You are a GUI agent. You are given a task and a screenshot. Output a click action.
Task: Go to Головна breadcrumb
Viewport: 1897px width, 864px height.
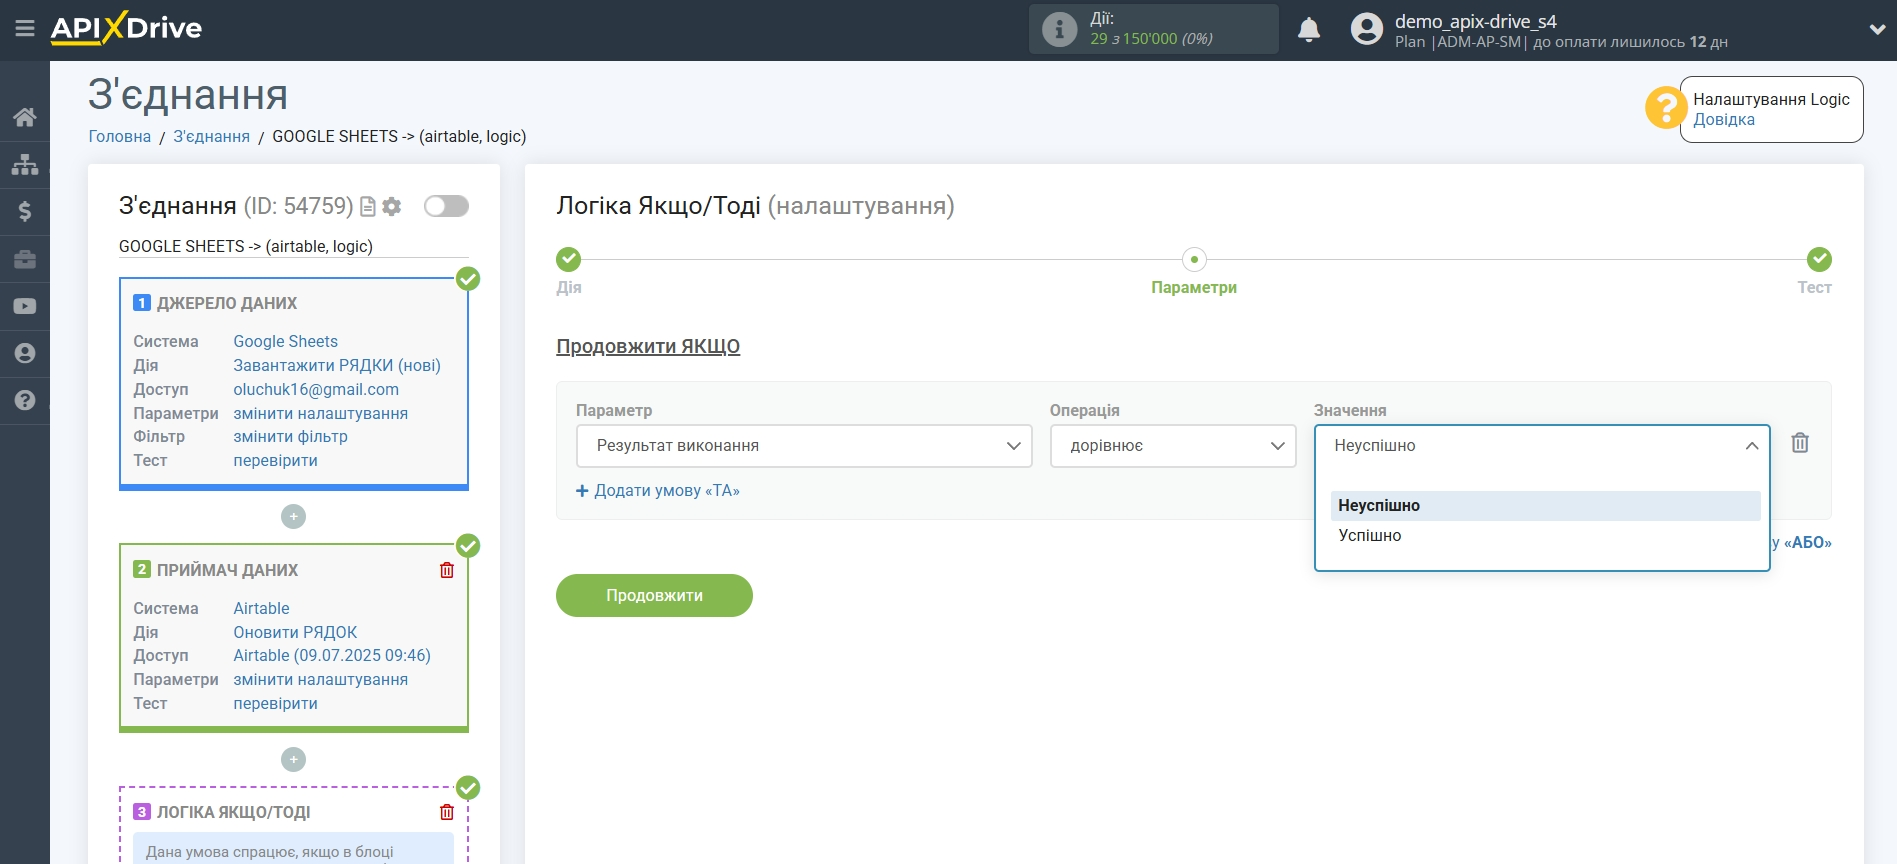[x=120, y=137]
